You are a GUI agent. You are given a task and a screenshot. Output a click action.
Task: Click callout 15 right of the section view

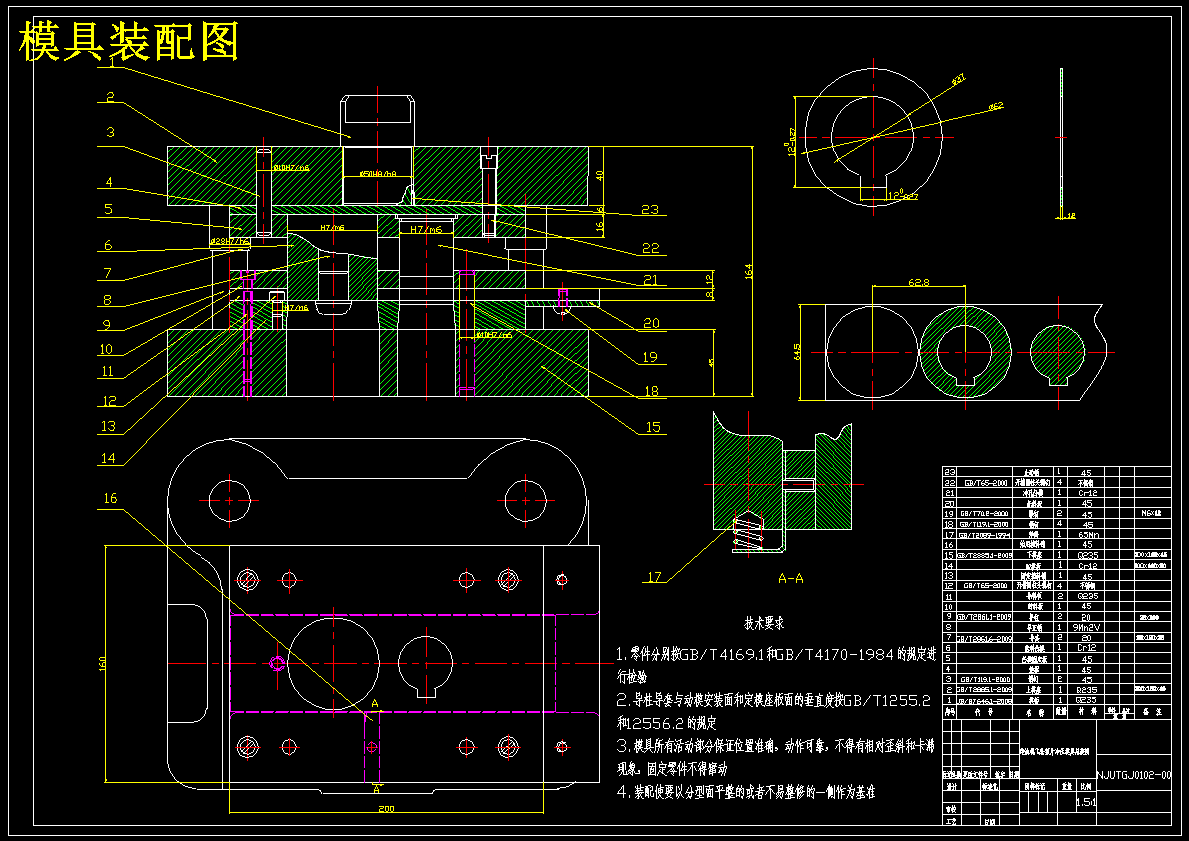point(653,427)
